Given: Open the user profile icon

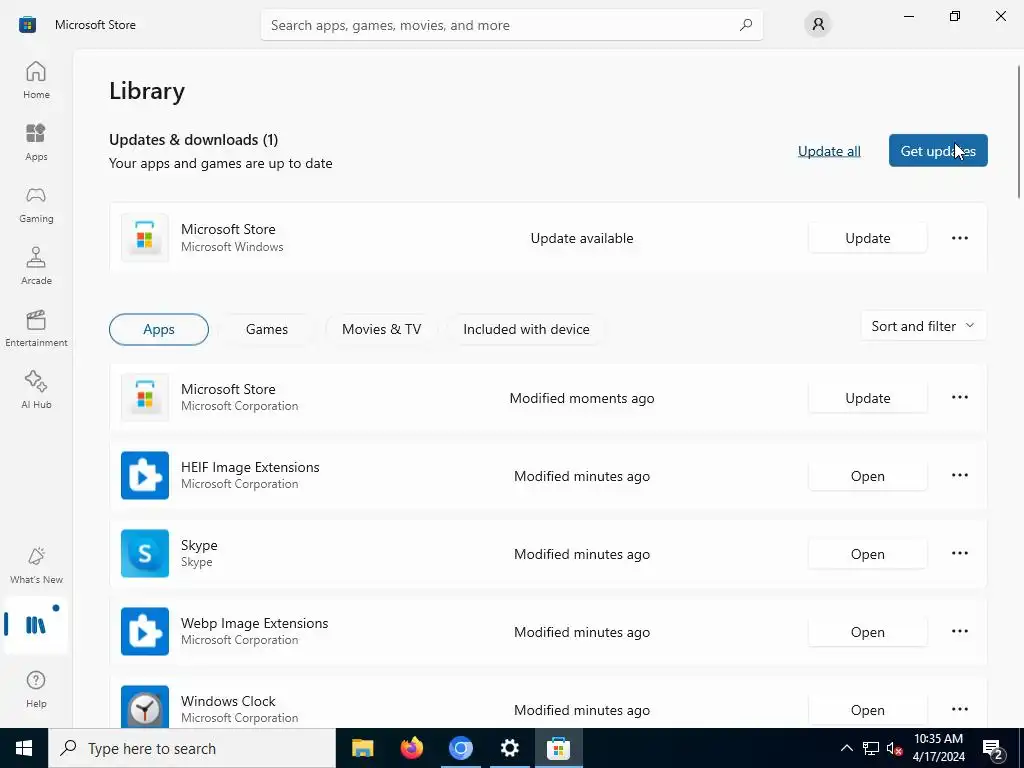Looking at the screenshot, I should click(x=818, y=25).
